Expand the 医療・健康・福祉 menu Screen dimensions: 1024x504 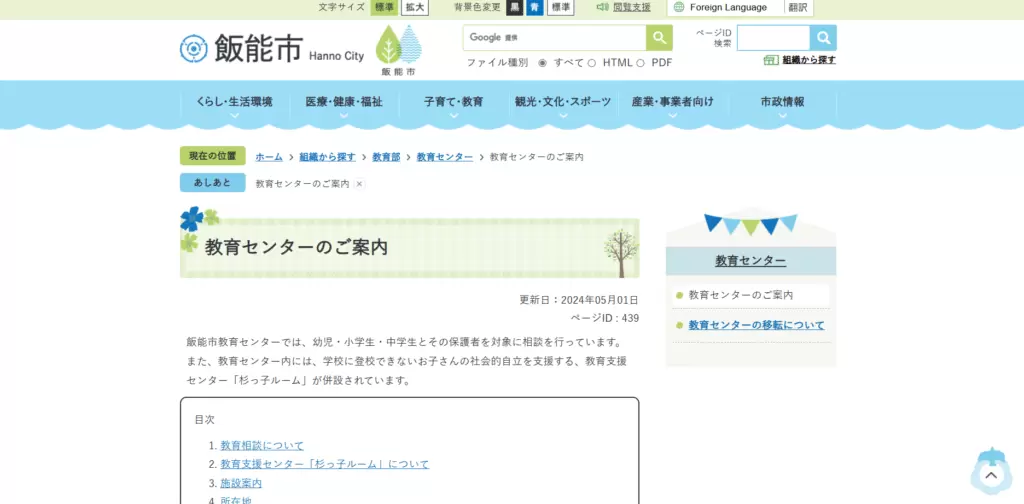point(344,104)
